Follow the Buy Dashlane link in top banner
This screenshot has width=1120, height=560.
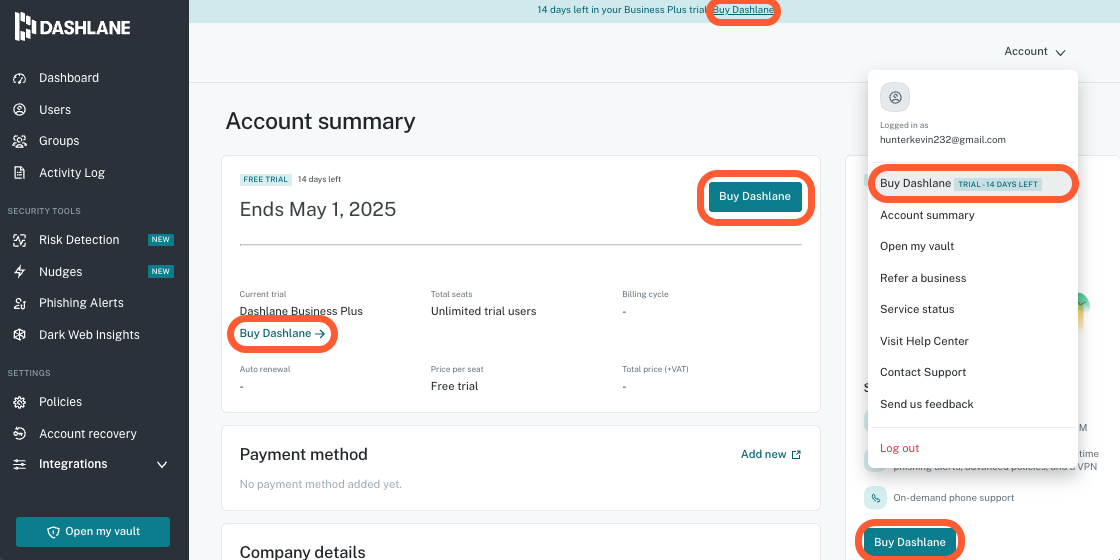click(743, 10)
